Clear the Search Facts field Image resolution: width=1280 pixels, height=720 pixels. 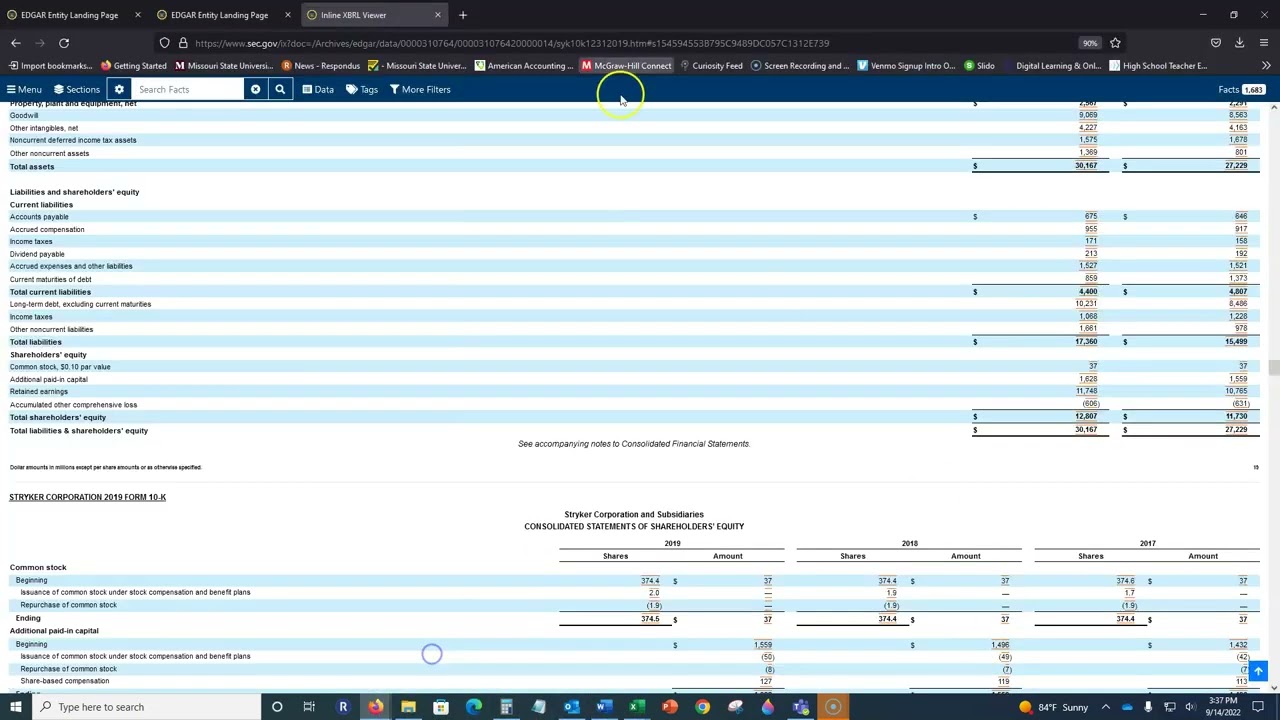pyautogui.click(x=255, y=90)
